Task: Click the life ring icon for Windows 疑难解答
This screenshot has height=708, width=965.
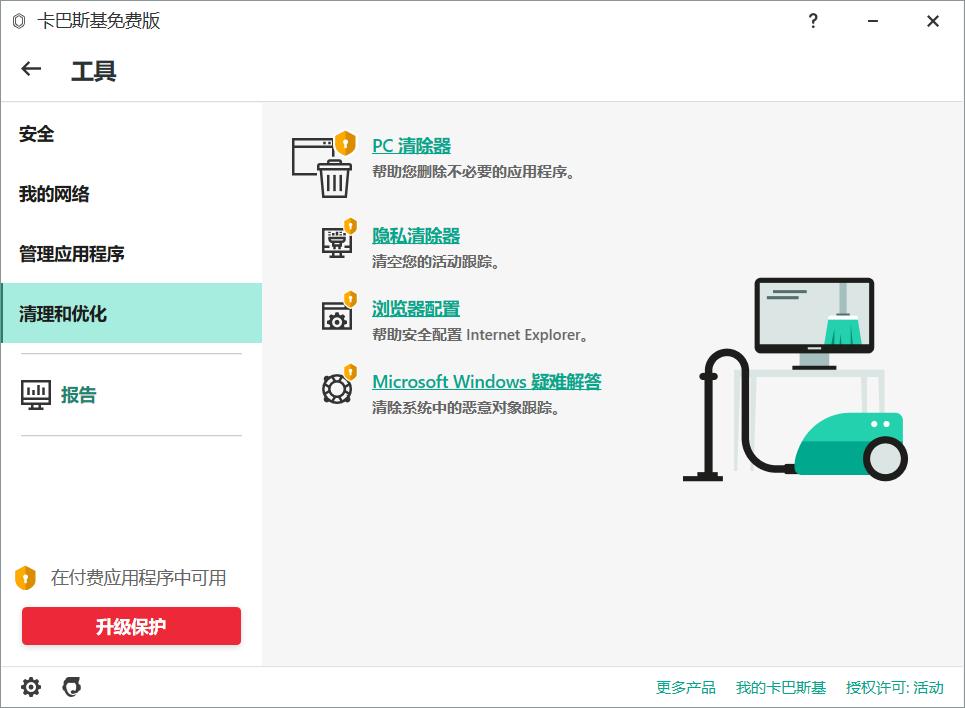Action: 335,388
